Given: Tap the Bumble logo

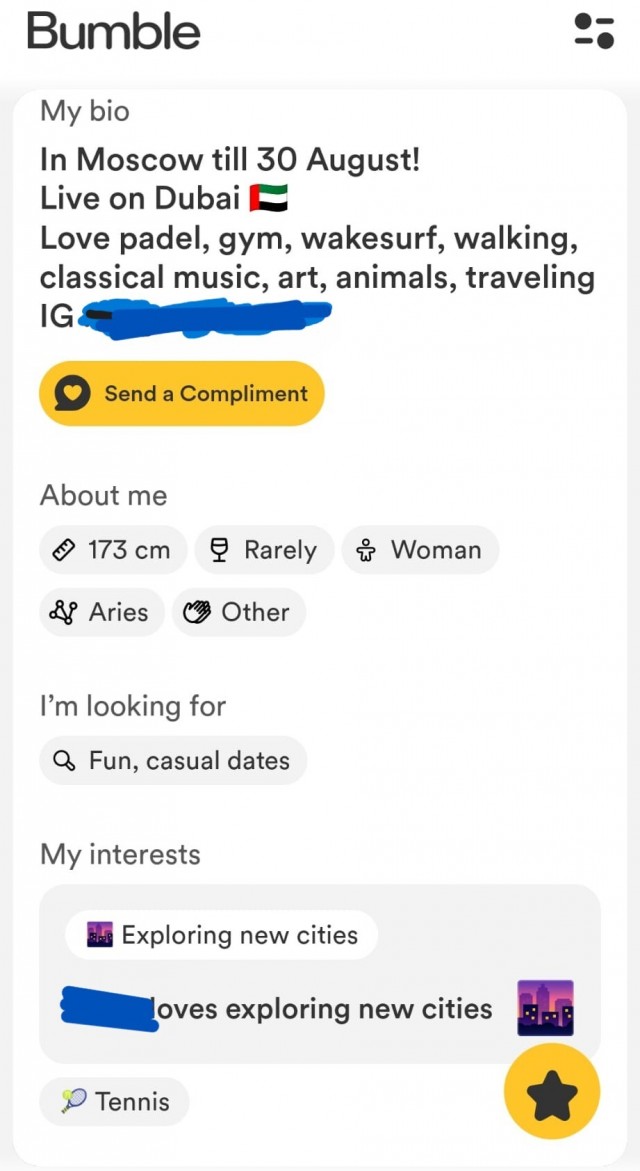Looking at the screenshot, I should click(x=114, y=31).
